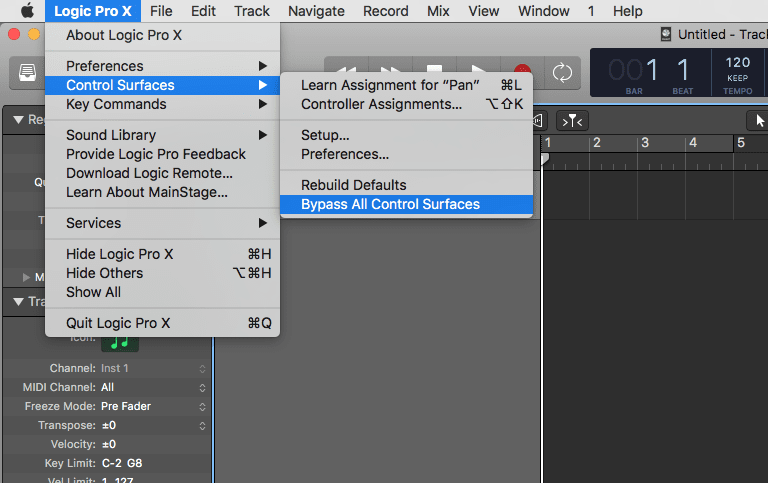Screen dimensions: 768x483
Task: Toggle the cycle loop button
Action: pos(562,72)
